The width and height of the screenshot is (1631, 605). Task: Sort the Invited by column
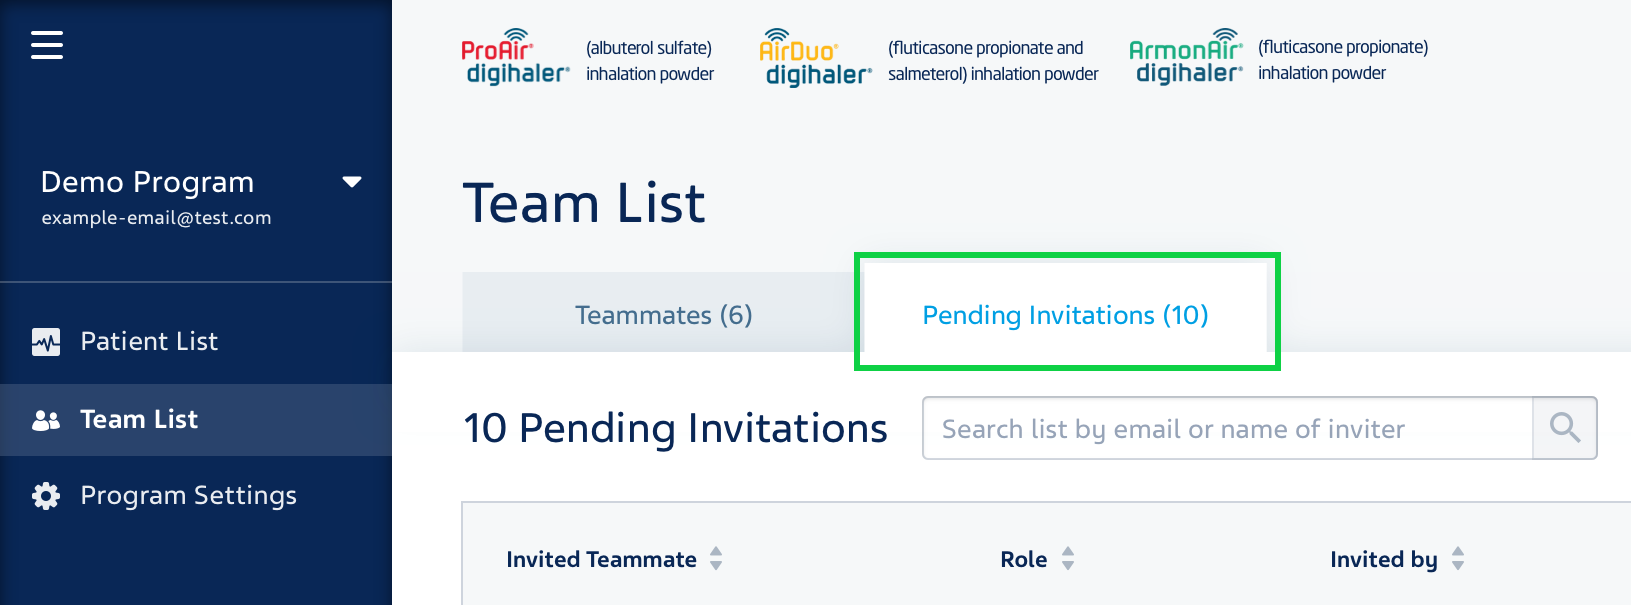coord(1458,559)
